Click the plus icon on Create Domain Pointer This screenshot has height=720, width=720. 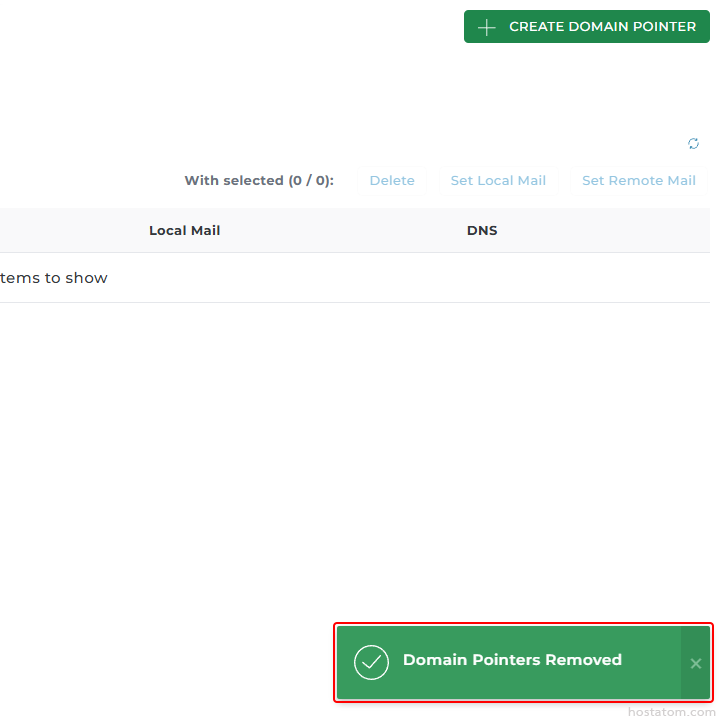point(487,27)
